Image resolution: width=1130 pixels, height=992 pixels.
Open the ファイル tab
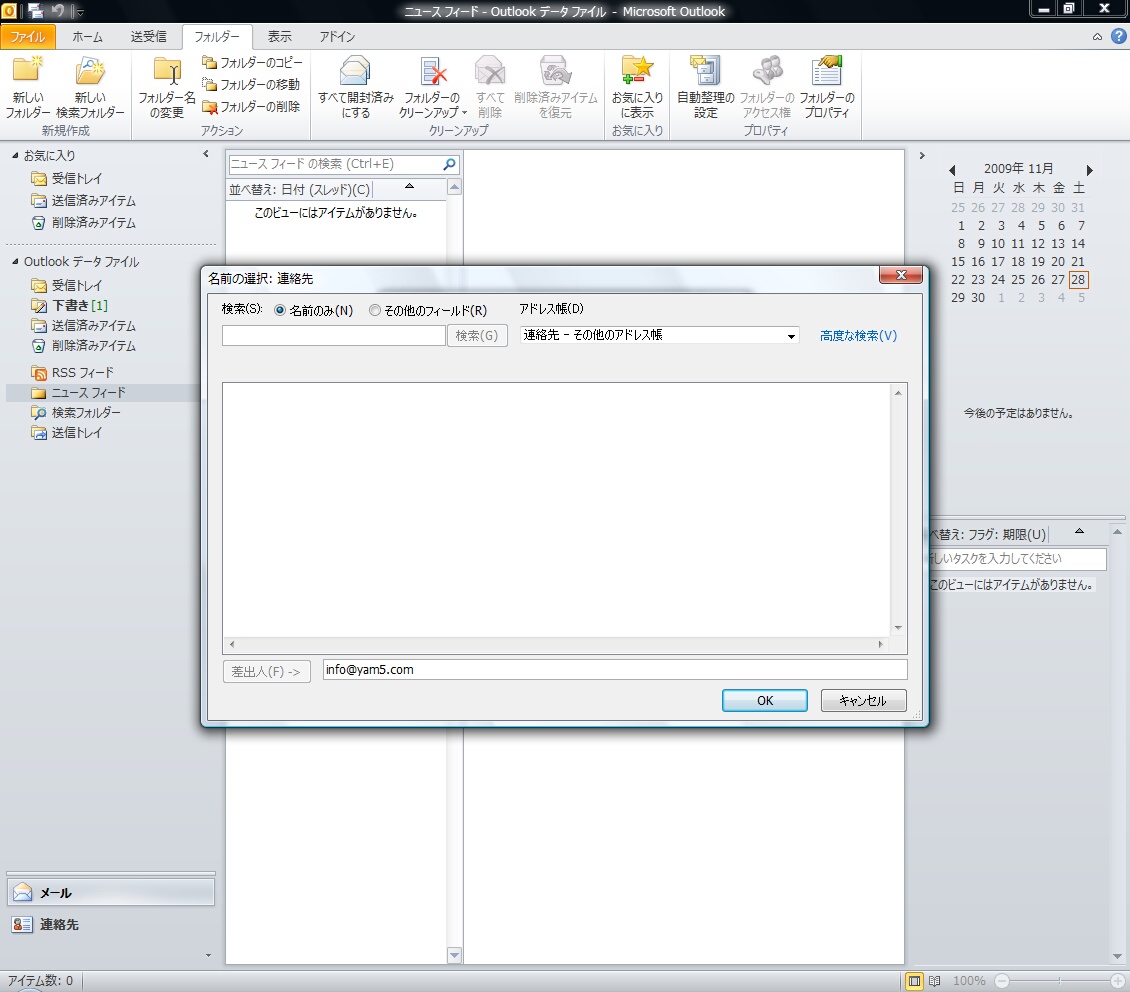27,37
